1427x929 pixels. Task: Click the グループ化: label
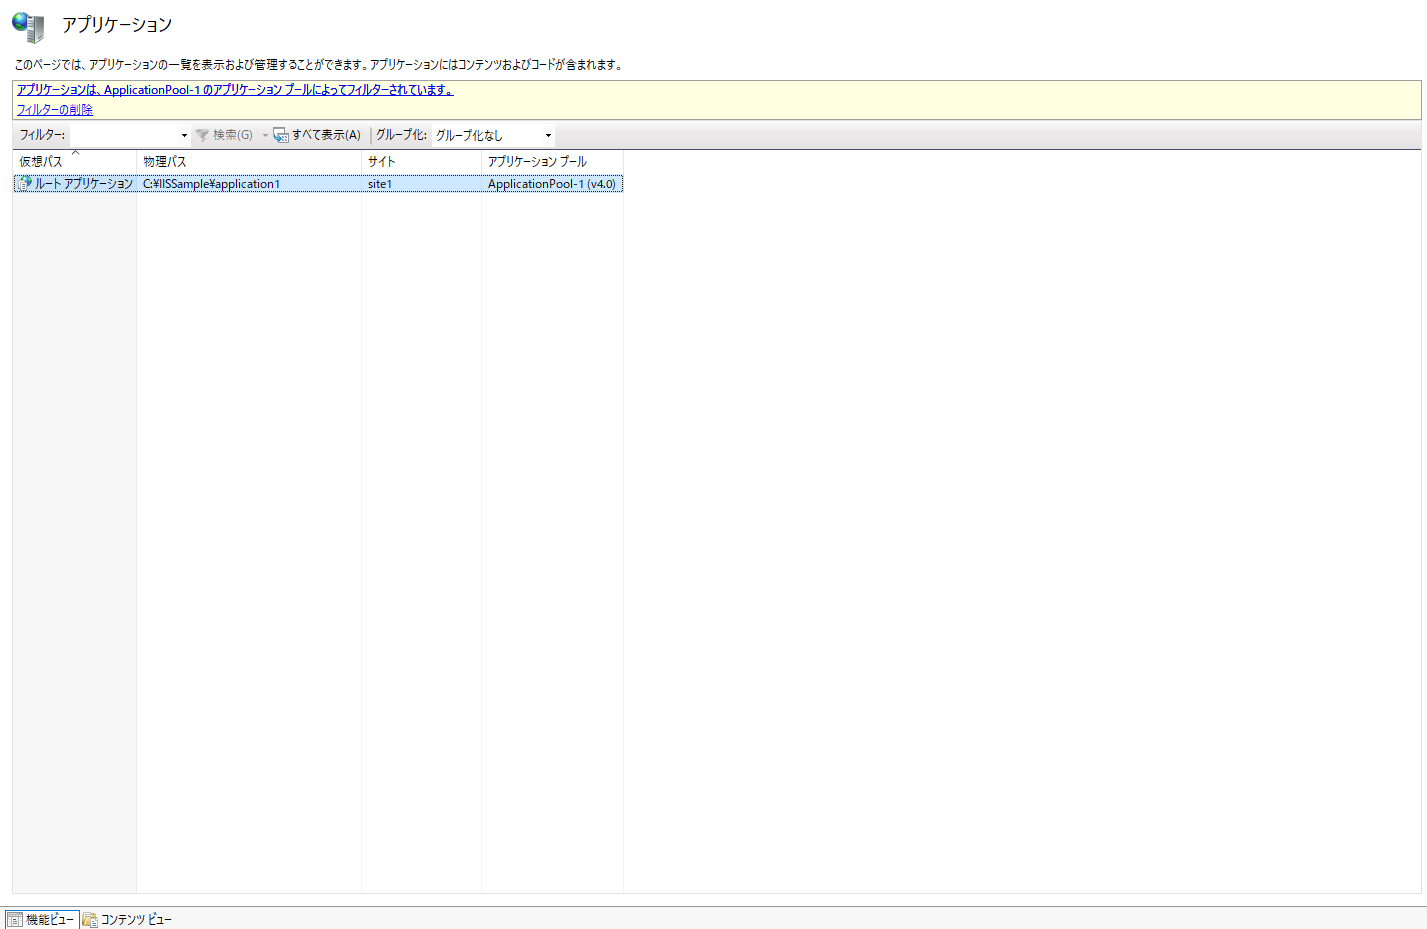[401, 135]
